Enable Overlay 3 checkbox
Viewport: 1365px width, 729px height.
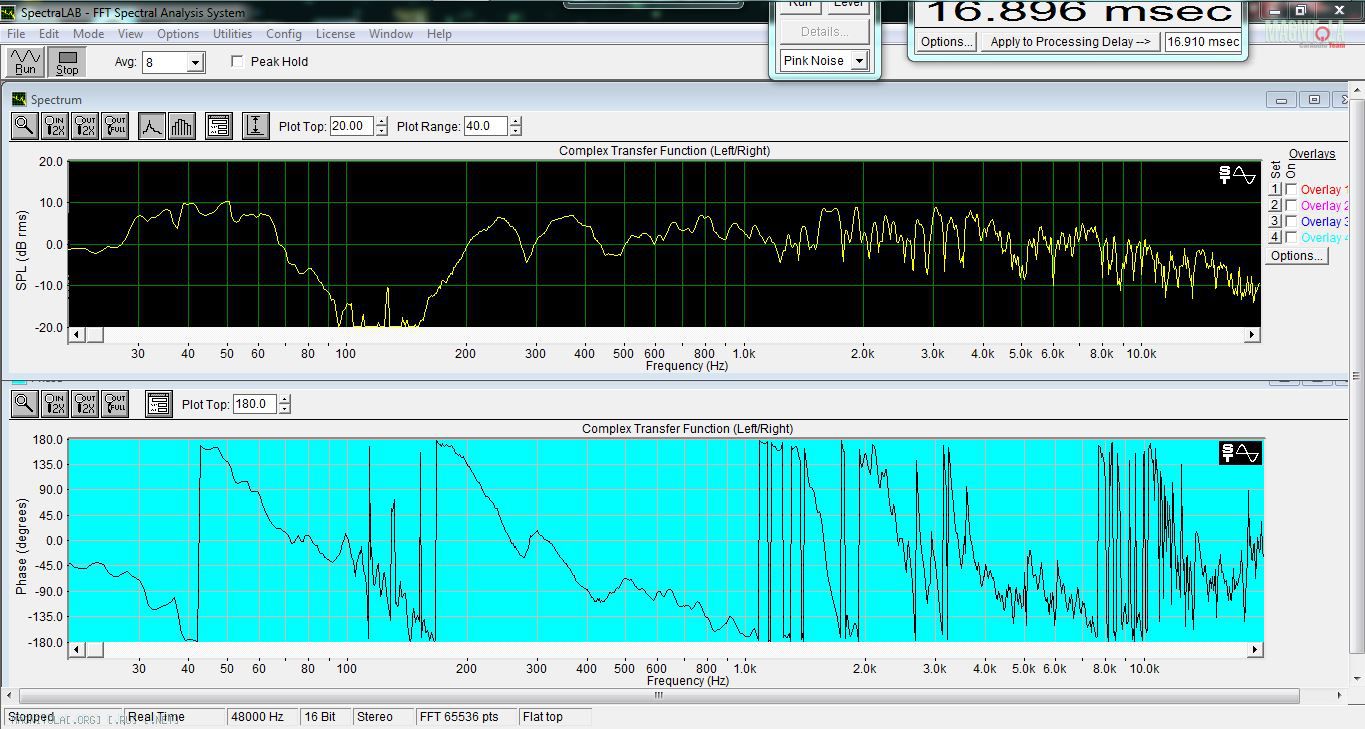[1292, 221]
